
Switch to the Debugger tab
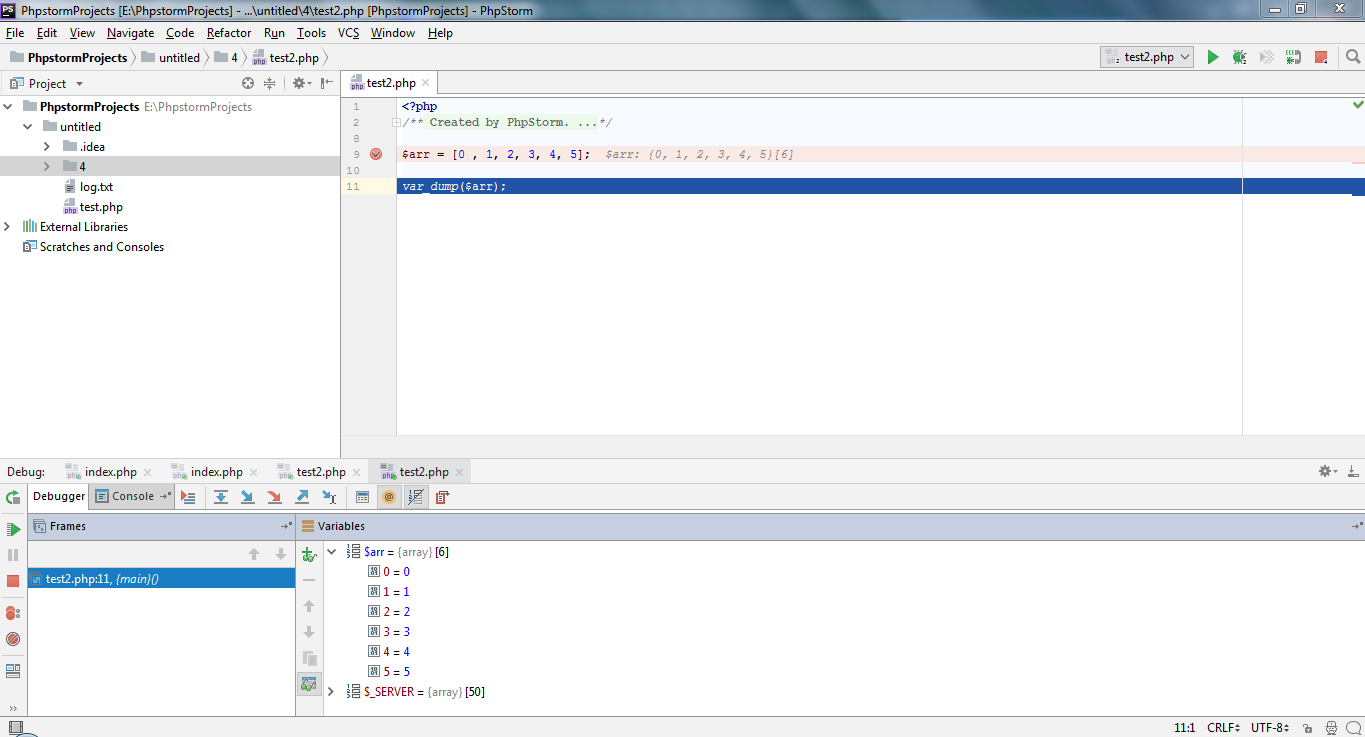(x=59, y=496)
